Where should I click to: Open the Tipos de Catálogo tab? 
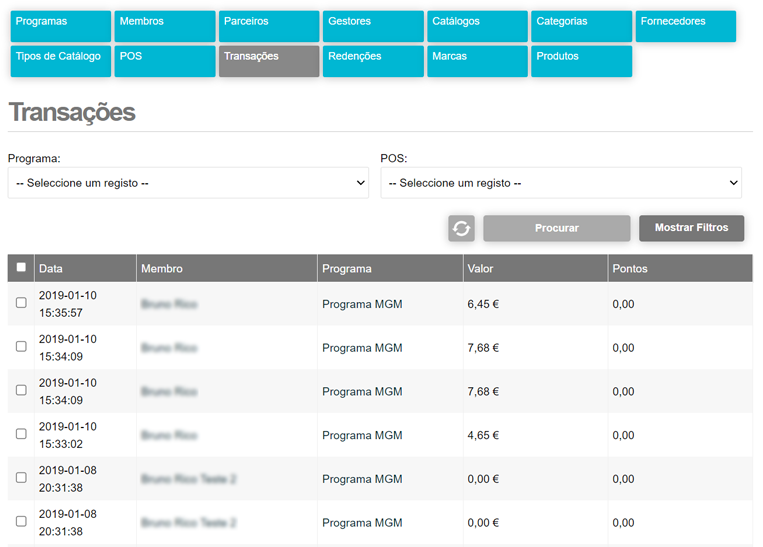pos(61,61)
